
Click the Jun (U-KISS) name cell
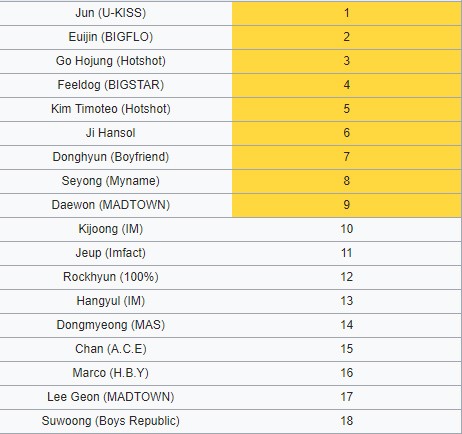(x=111, y=13)
